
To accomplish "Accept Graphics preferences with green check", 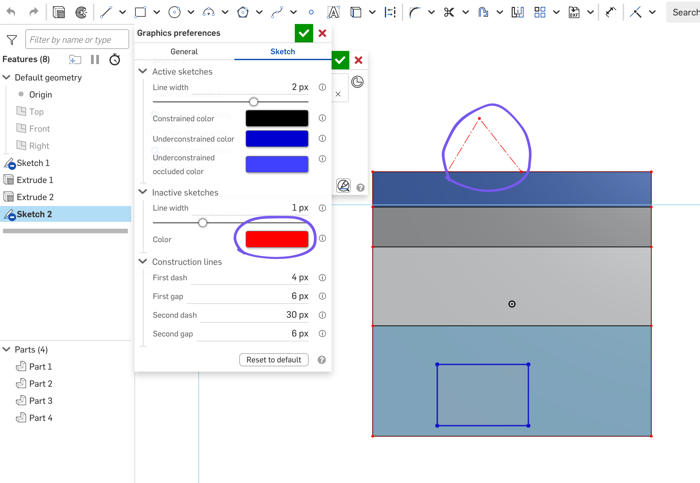I will [304, 33].
